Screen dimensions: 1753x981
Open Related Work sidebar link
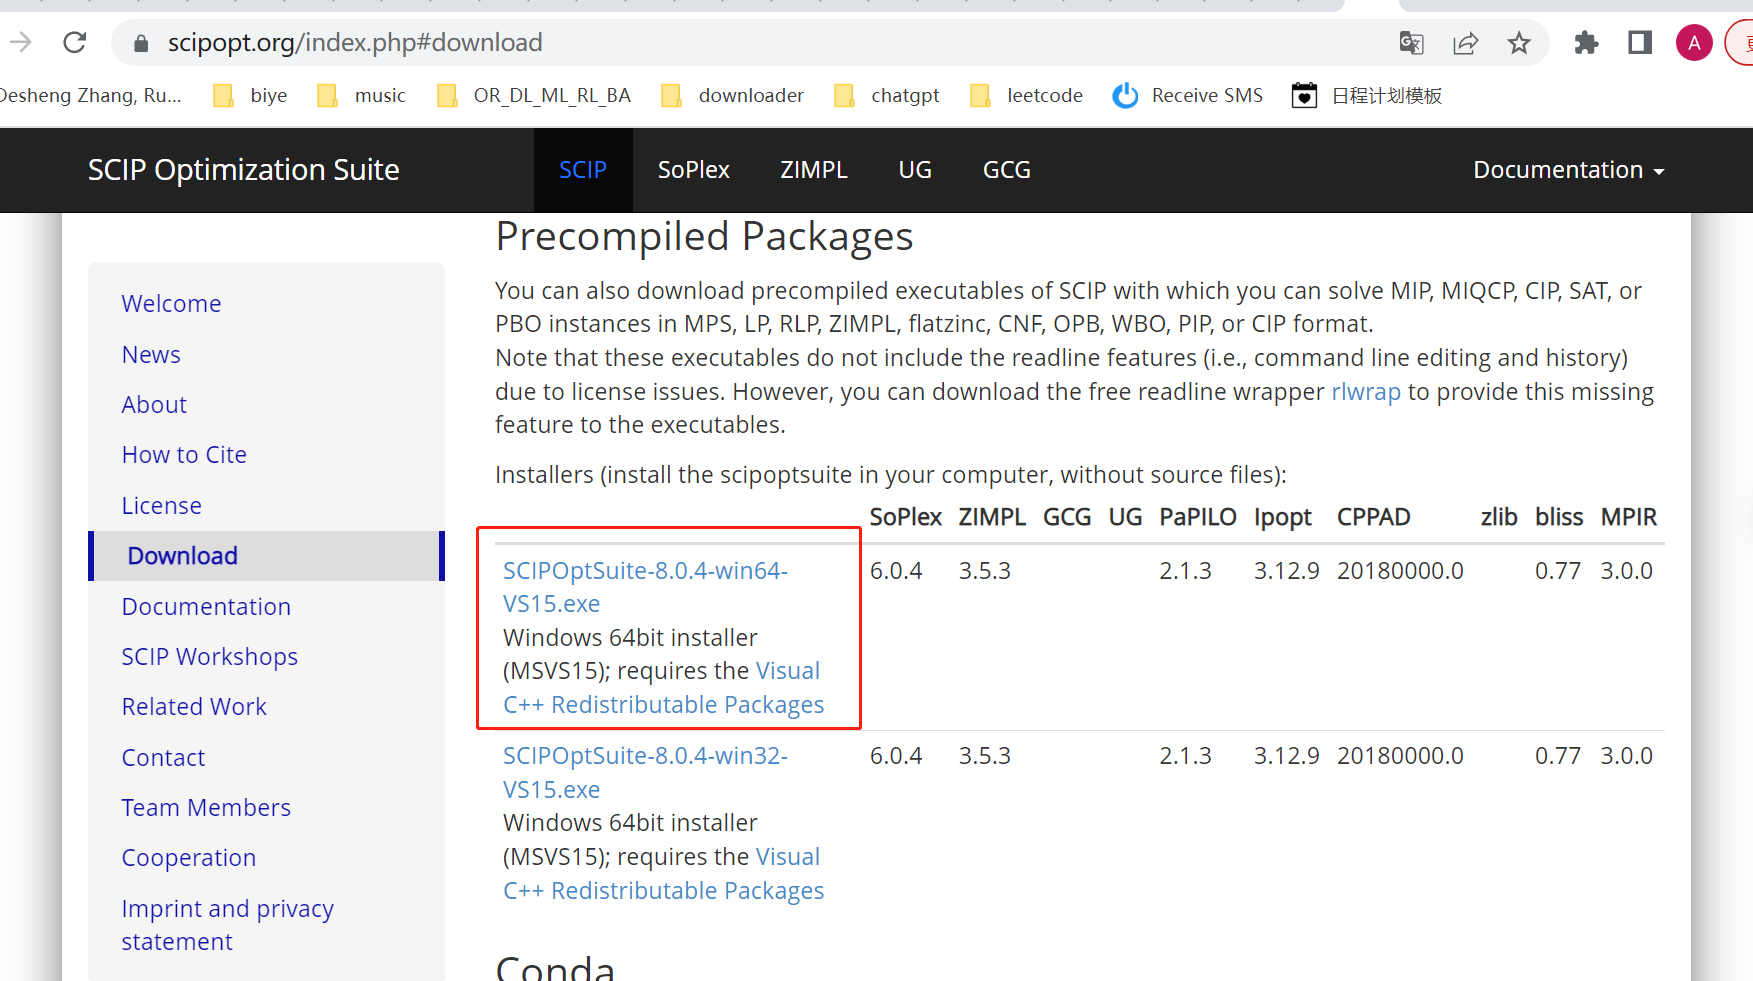tap(194, 707)
